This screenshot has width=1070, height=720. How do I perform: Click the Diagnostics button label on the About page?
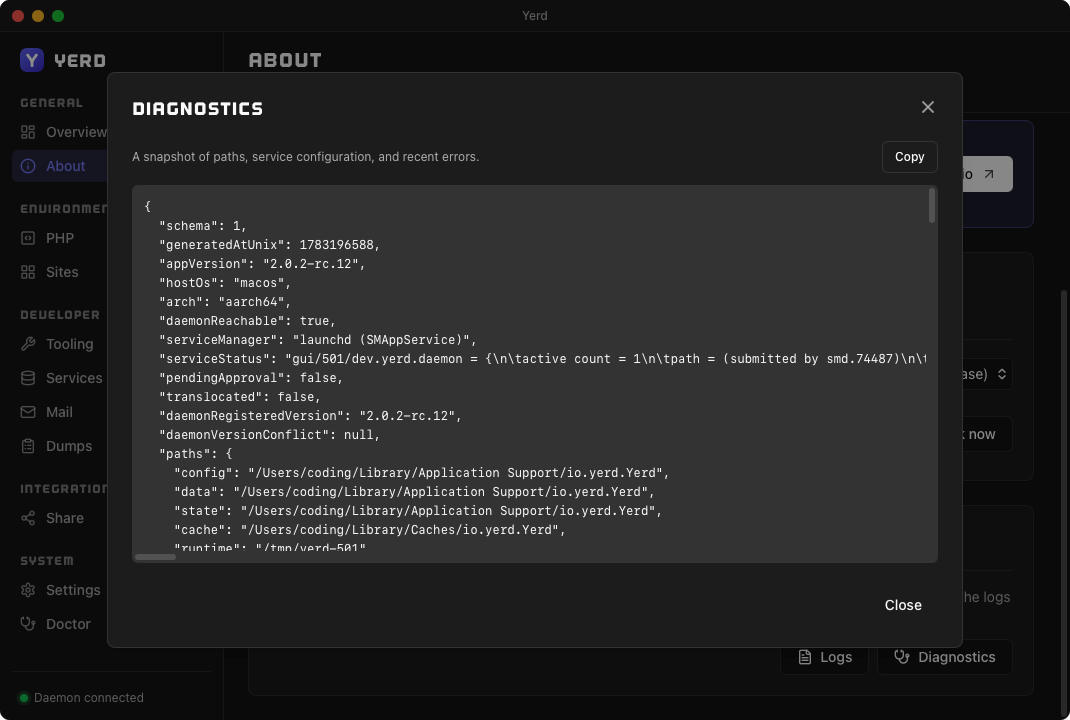click(x=956, y=657)
